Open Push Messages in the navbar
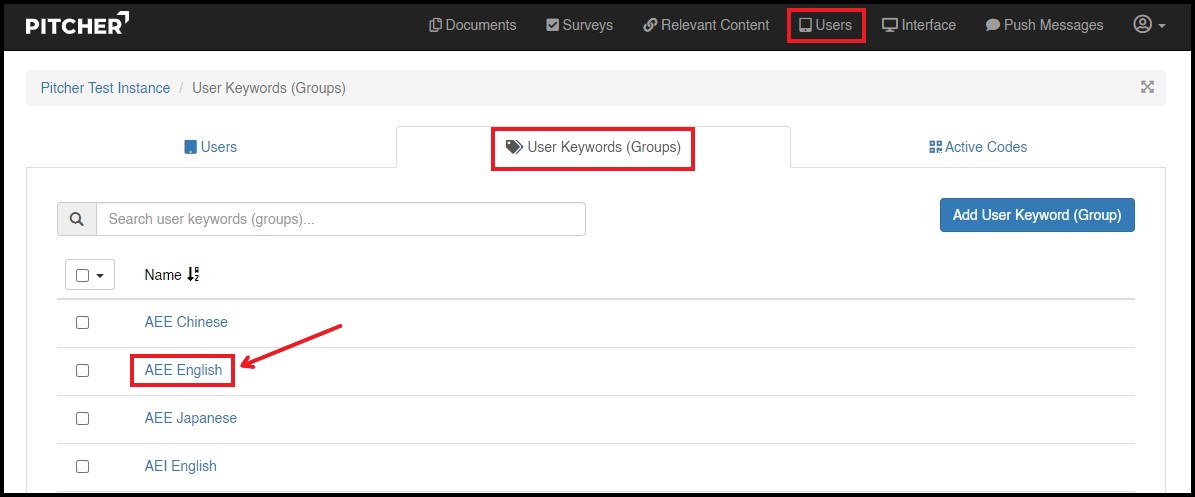Viewport: 1195px width, 497px height. [1044, 25]
